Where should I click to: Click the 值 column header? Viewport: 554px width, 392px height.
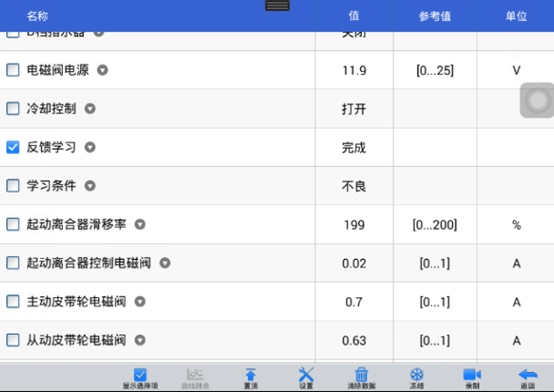tap(354, 16)
